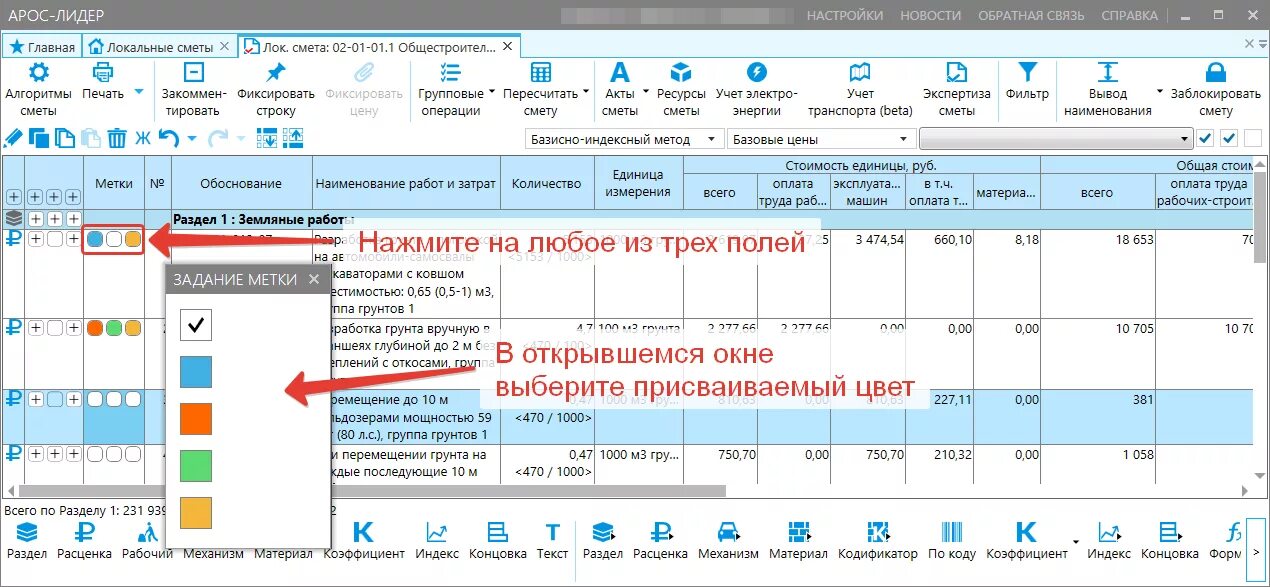1270x587 pixels.
Task: Click the trash delete icon
Action: click(x=117, y=138)
